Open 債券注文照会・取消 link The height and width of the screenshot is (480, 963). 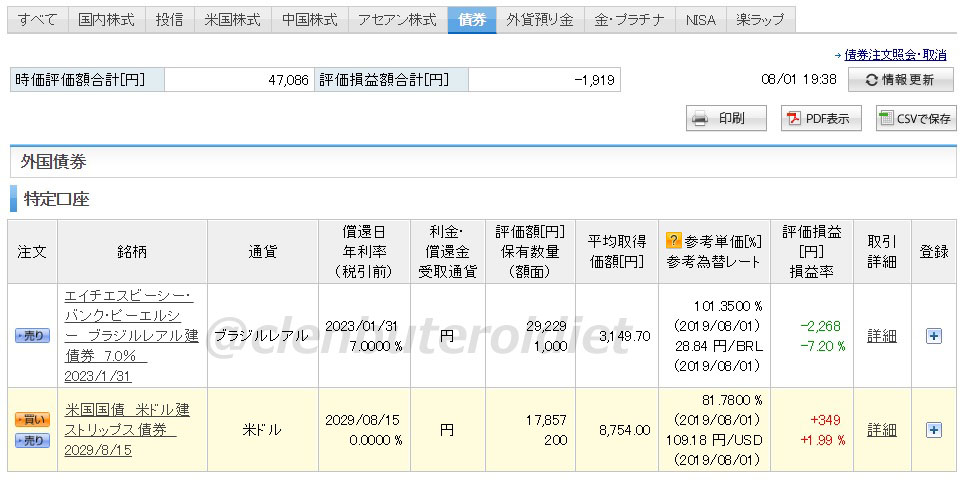pyautogui.click(x=895, y=55)
